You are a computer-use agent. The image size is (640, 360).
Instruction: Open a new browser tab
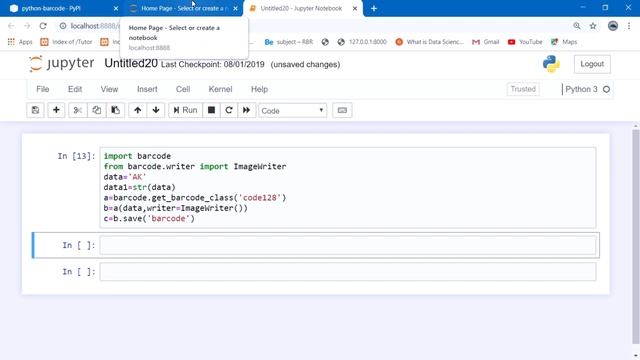(x=374, y=8)
